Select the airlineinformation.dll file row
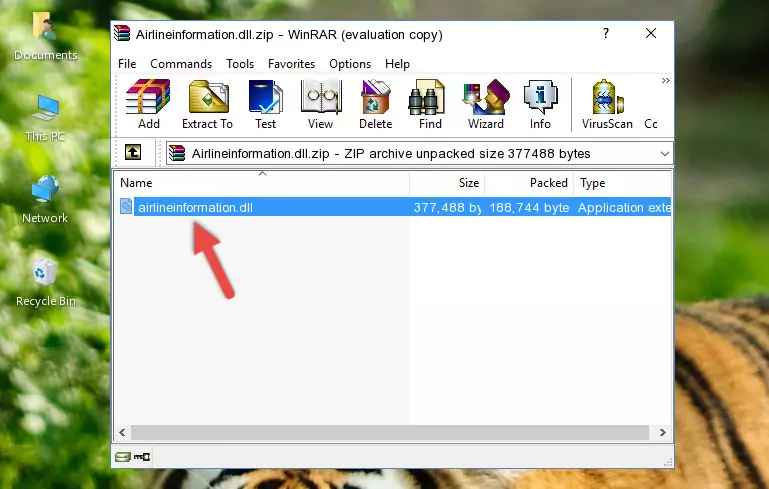 (393, 207)
